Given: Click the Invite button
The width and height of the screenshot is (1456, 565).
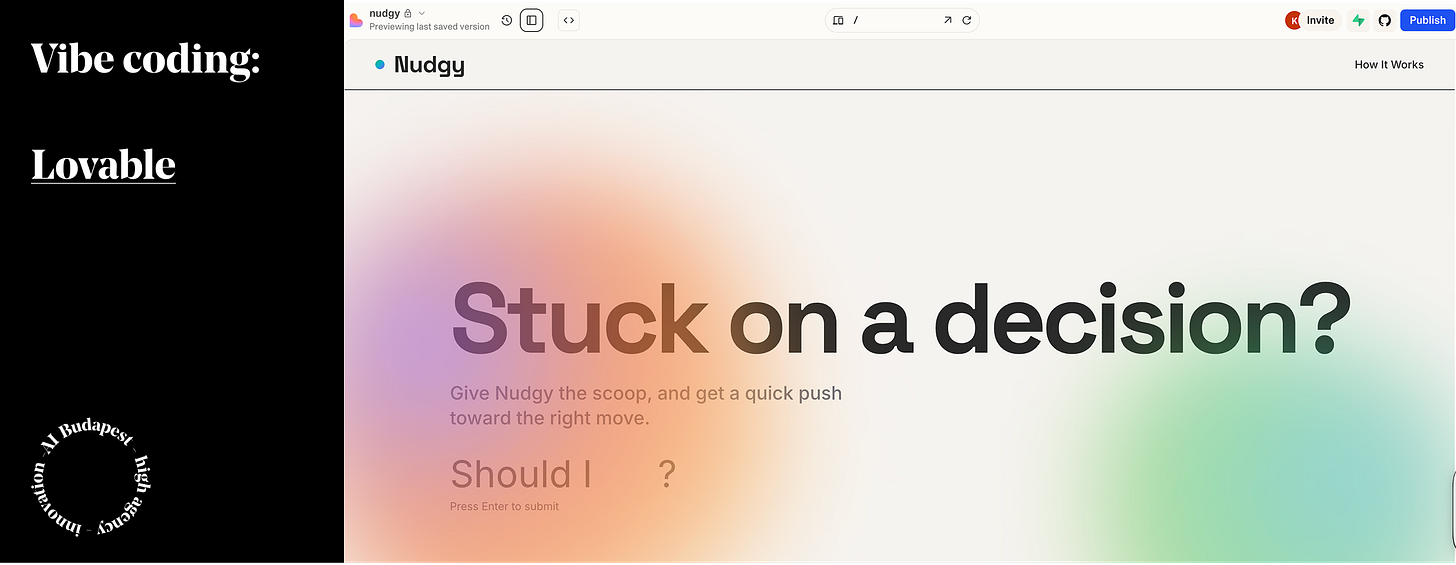Looking at the screenshot, I should [1320, 20].
